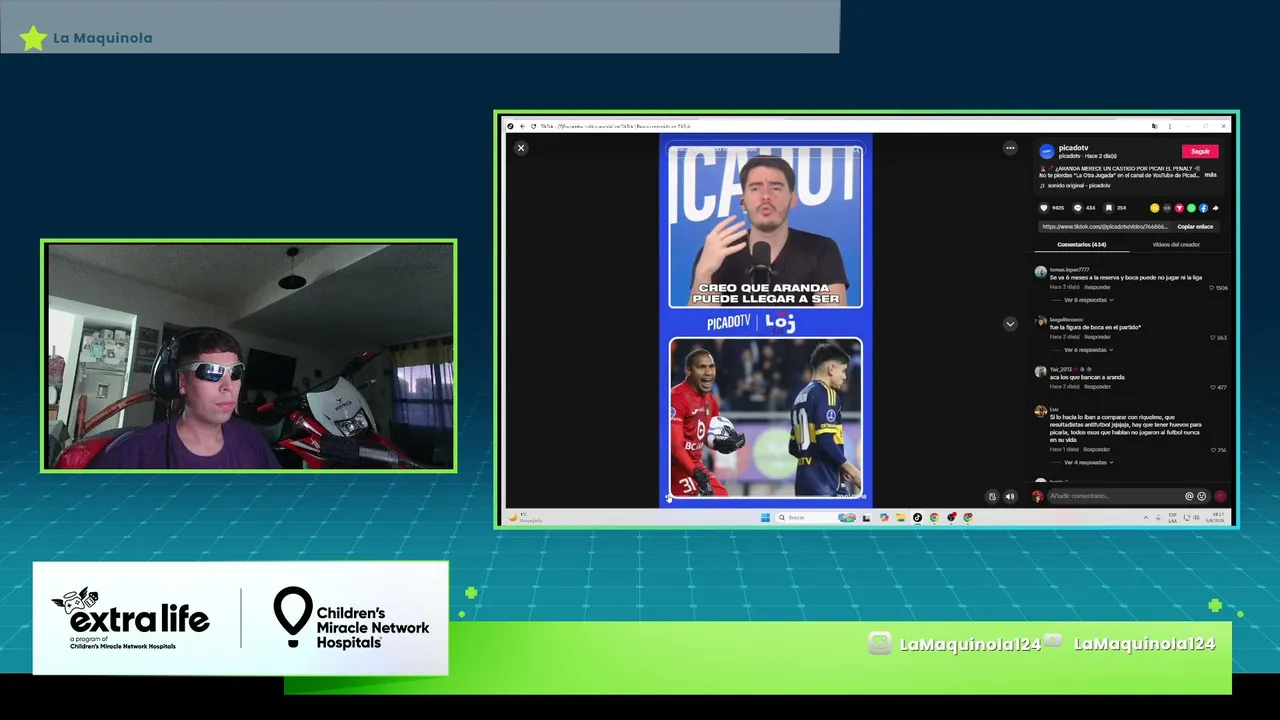
Task: Click the TikTok video URL field
Action: [x=1106, y=227]
